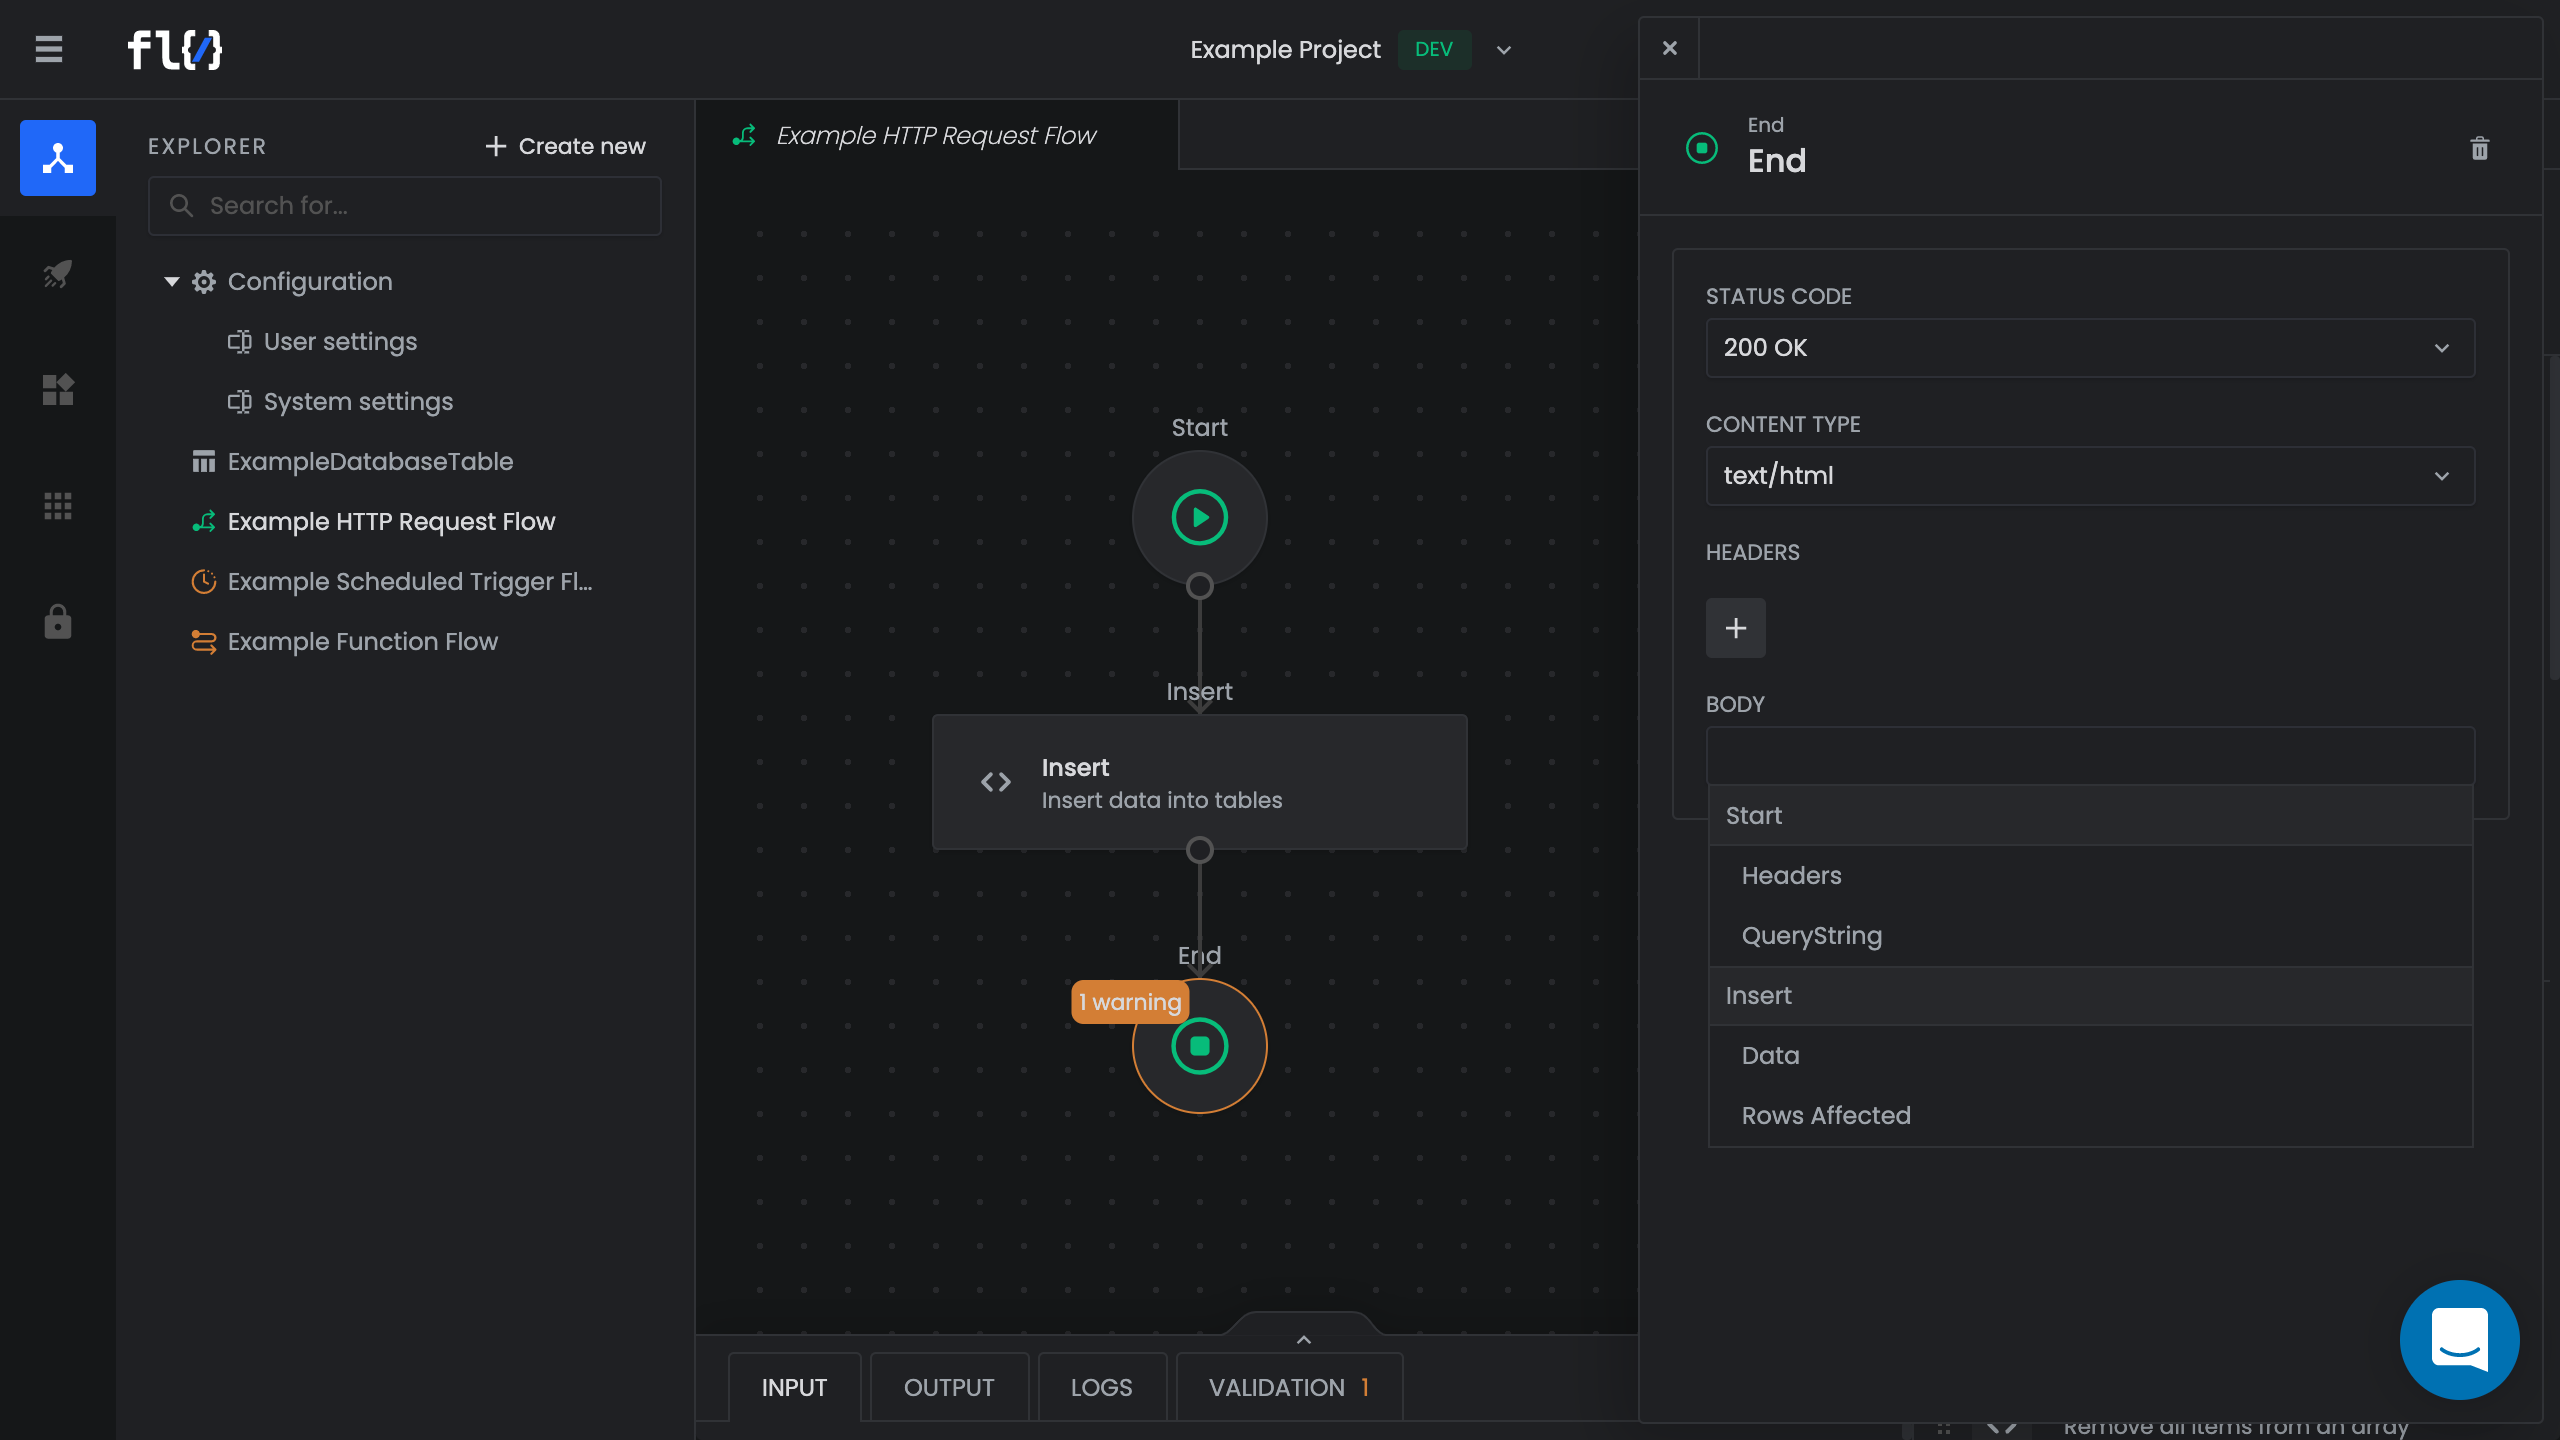2560x1440 pixels.
Task: Click Create new button
Action: point(566,146)
